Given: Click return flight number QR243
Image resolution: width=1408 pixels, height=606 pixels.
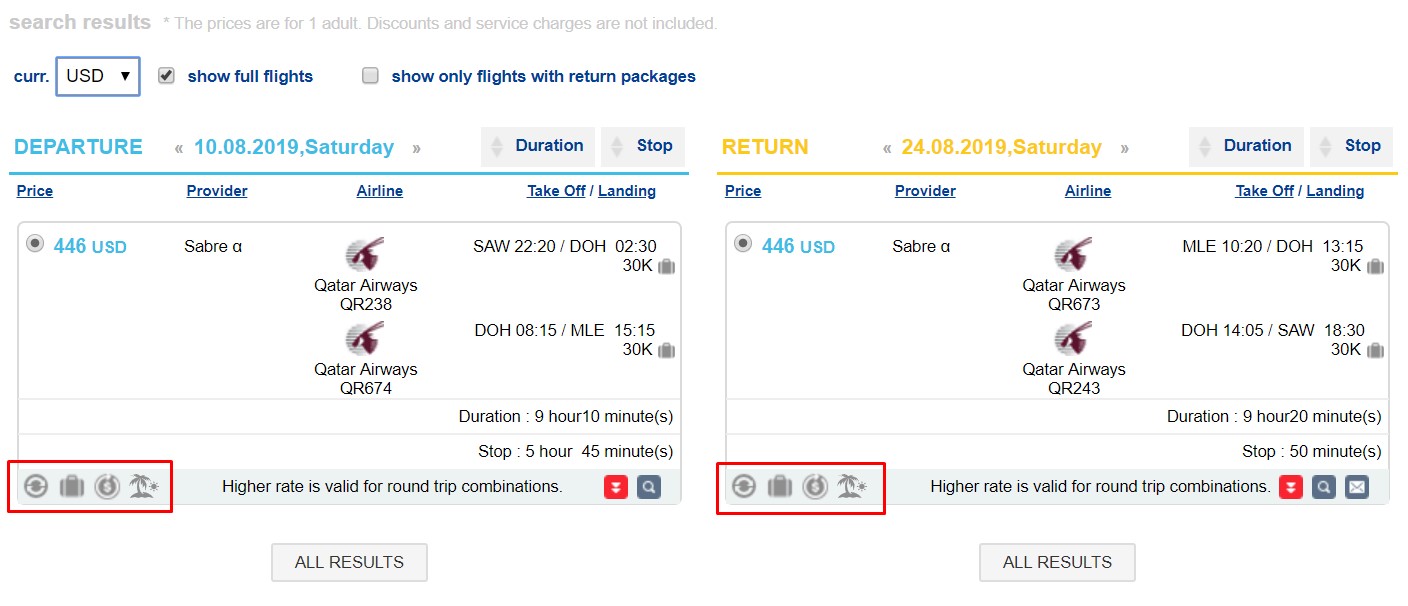Looking at the screenshot, I should [1074, 388].
